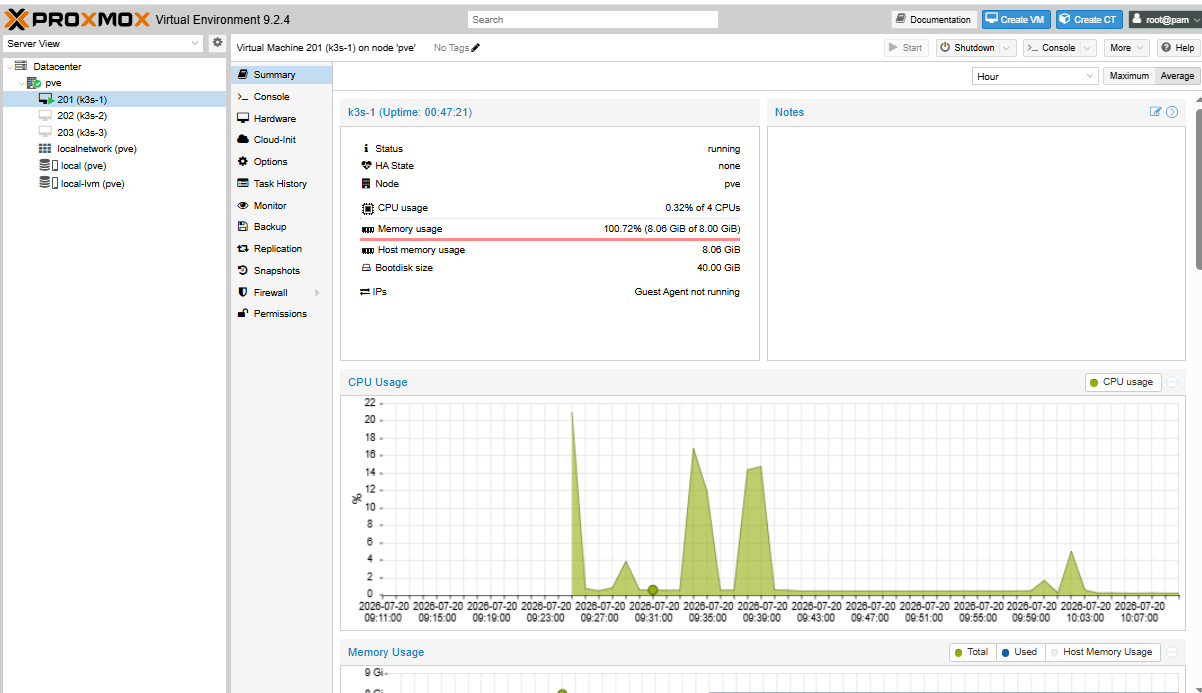
Task: Open the Cloud-Init section
Action: (281, 140)
